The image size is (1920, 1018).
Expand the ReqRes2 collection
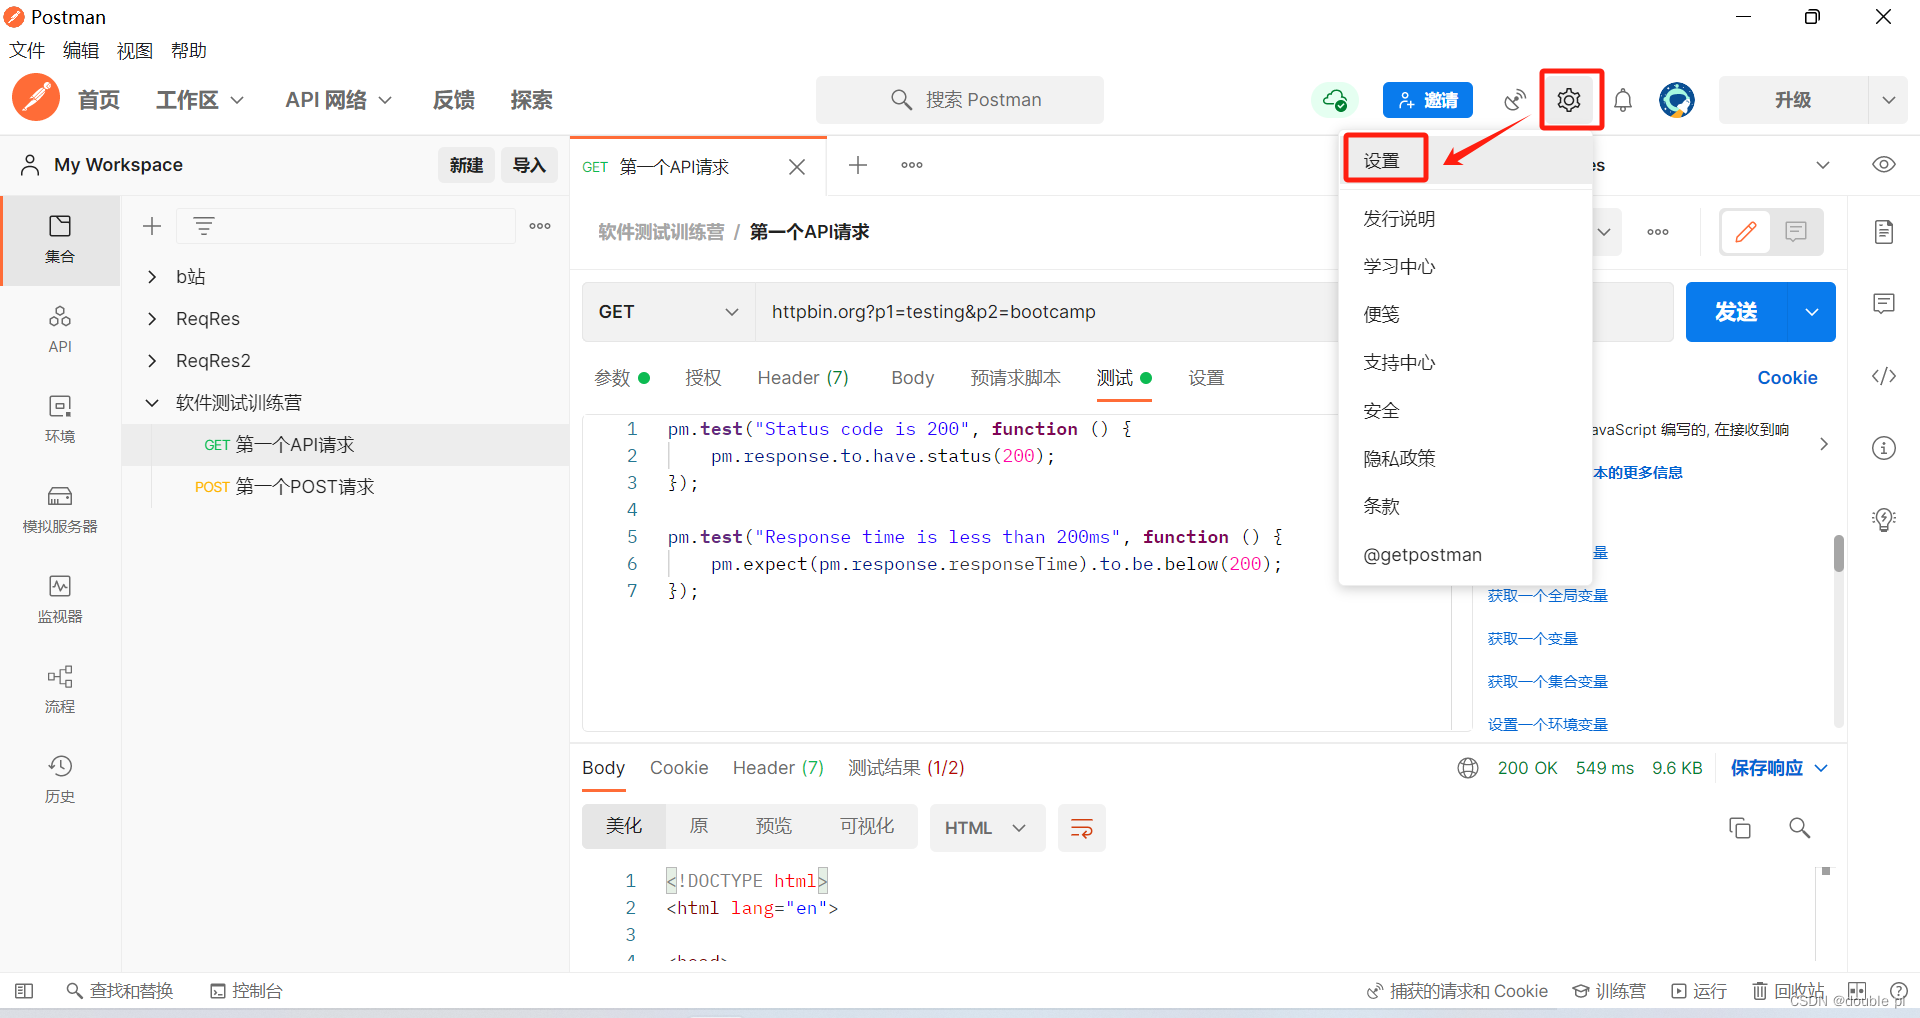tap(152, 361)
